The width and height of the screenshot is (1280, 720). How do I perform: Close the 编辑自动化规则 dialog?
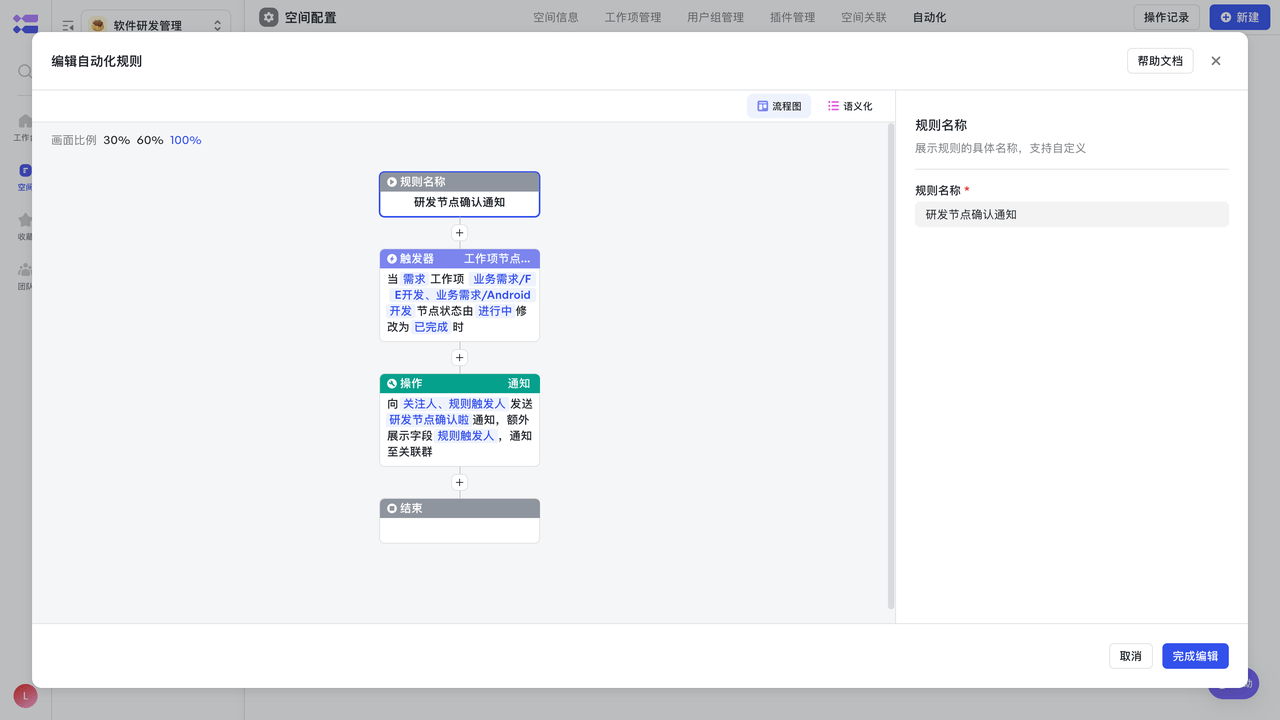point(1216,61)
